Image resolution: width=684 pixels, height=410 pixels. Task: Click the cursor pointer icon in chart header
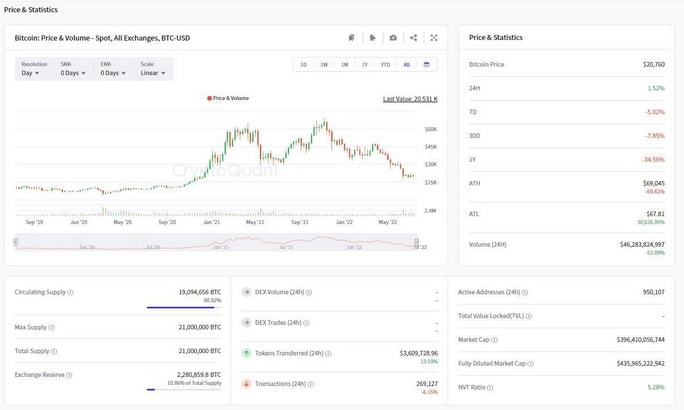click(x=372, y=38)
